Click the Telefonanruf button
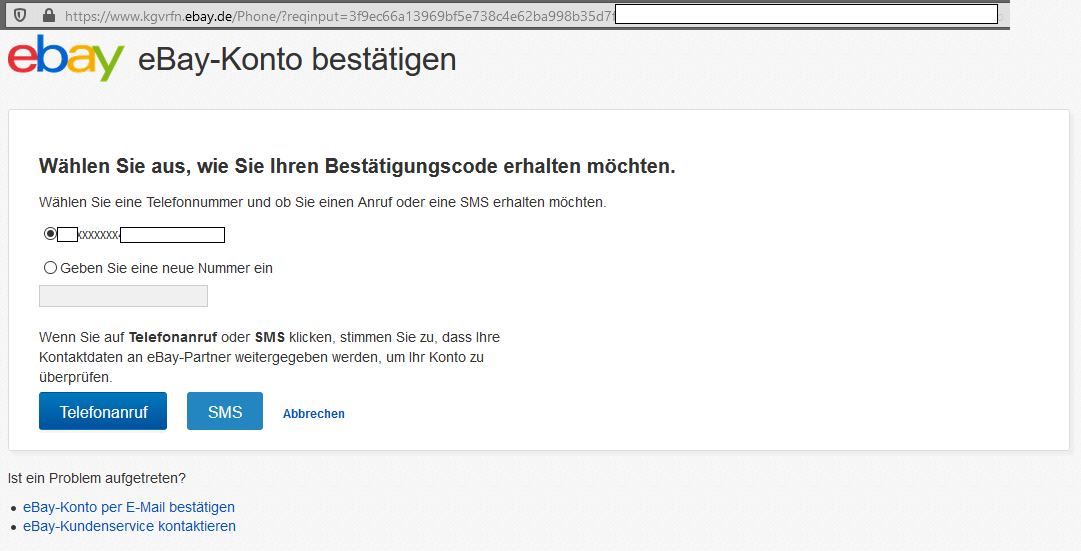This screenshot has width=1081, height=551. (103, 411)
